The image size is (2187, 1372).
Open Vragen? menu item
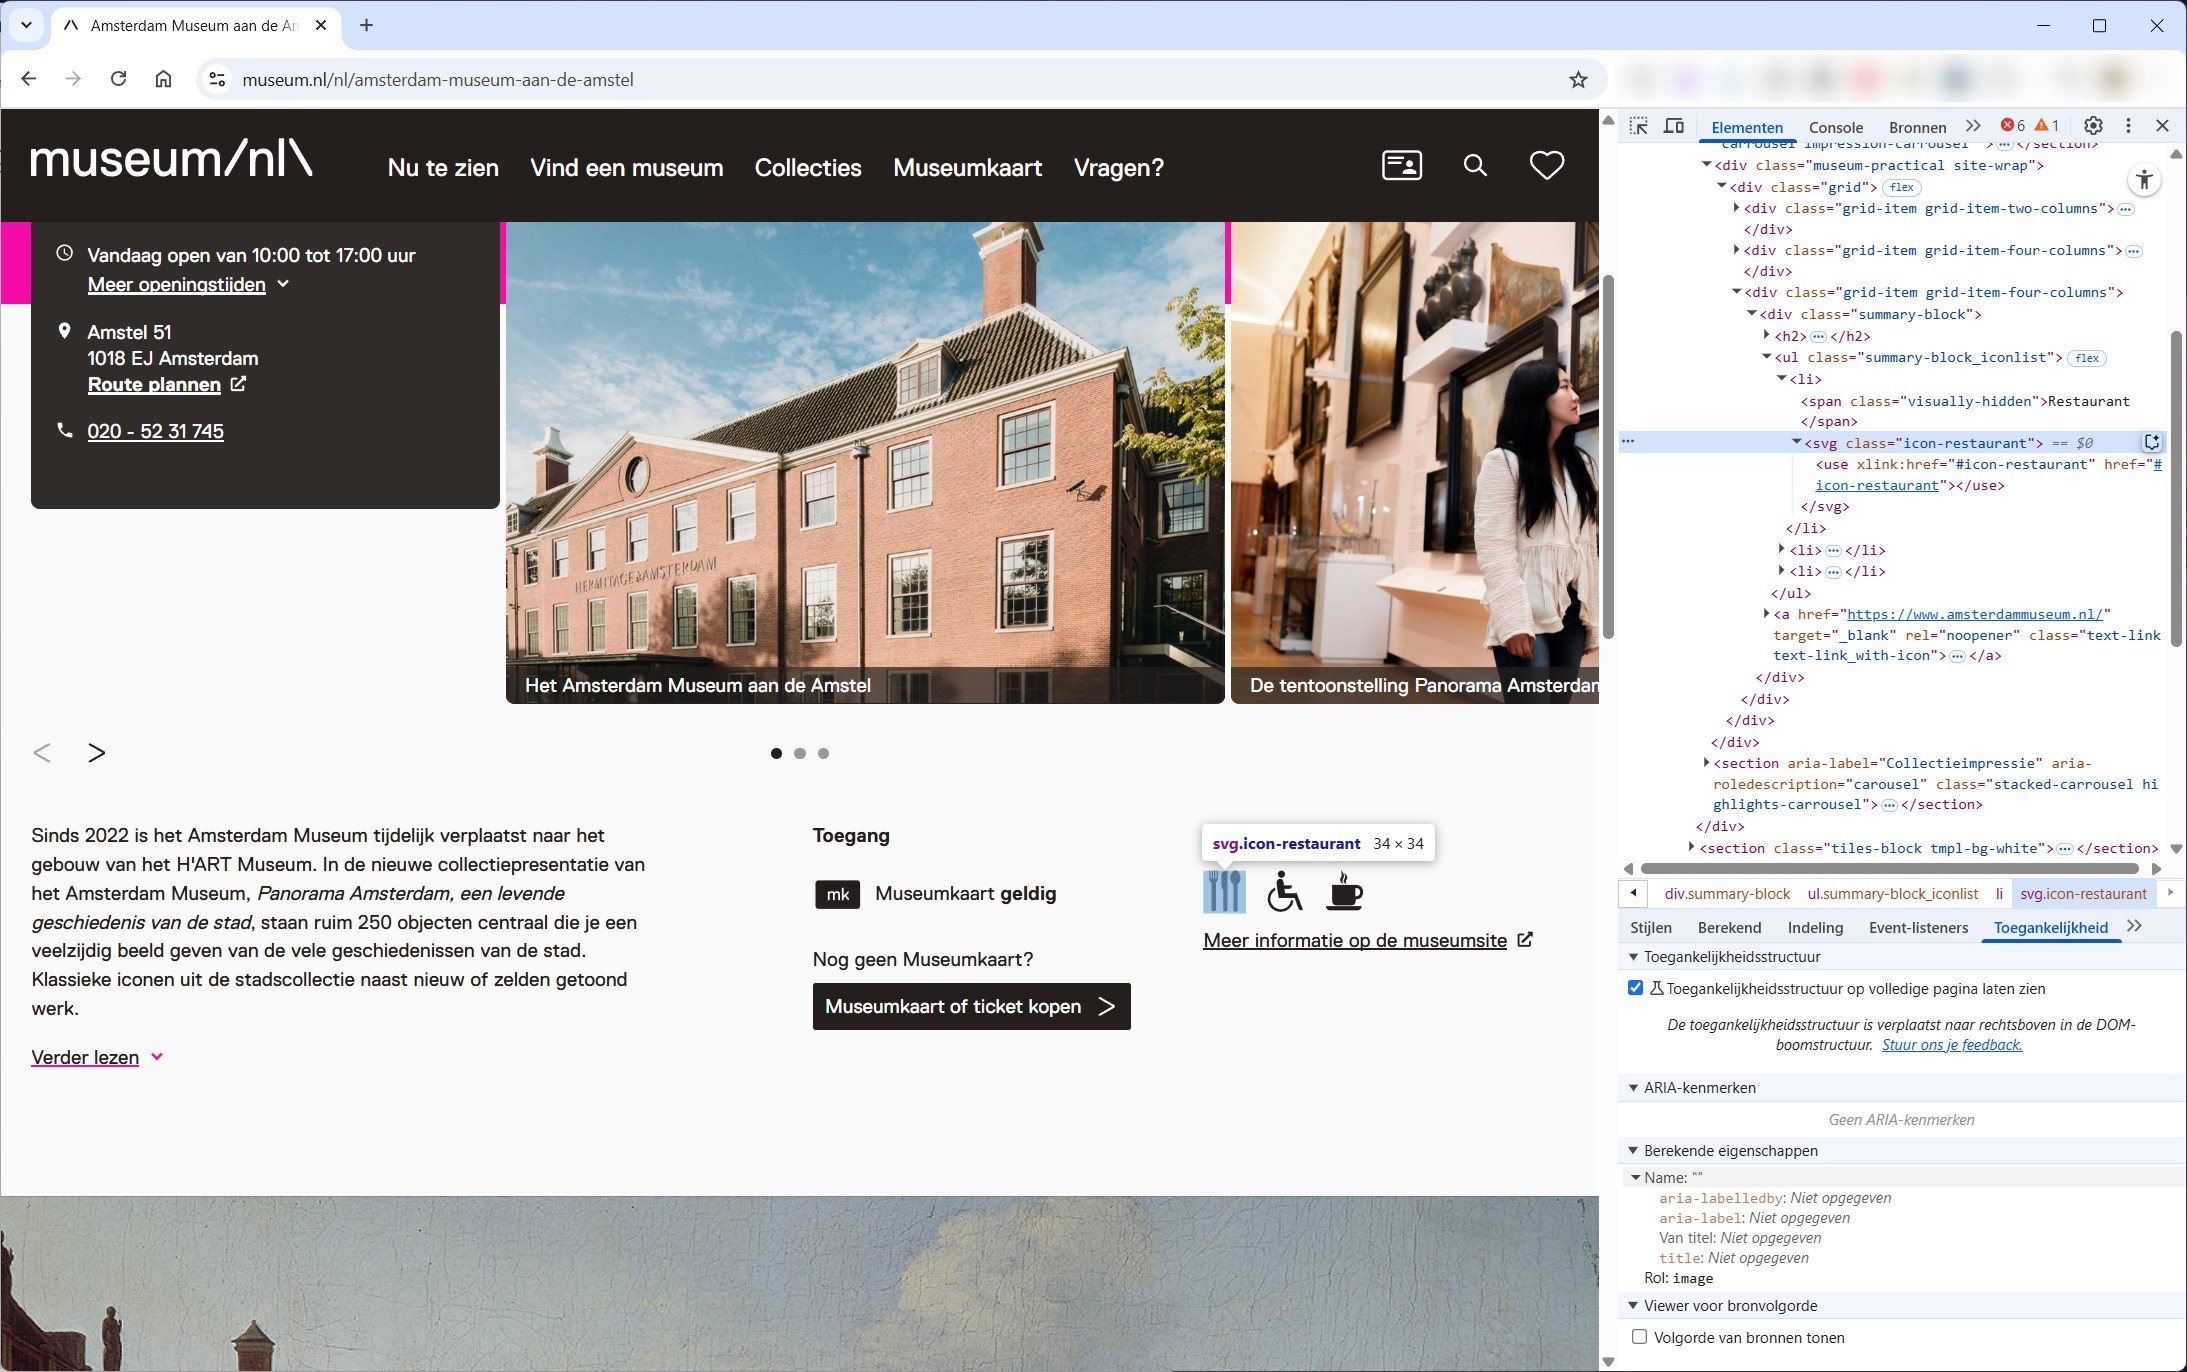point(1119,168)
